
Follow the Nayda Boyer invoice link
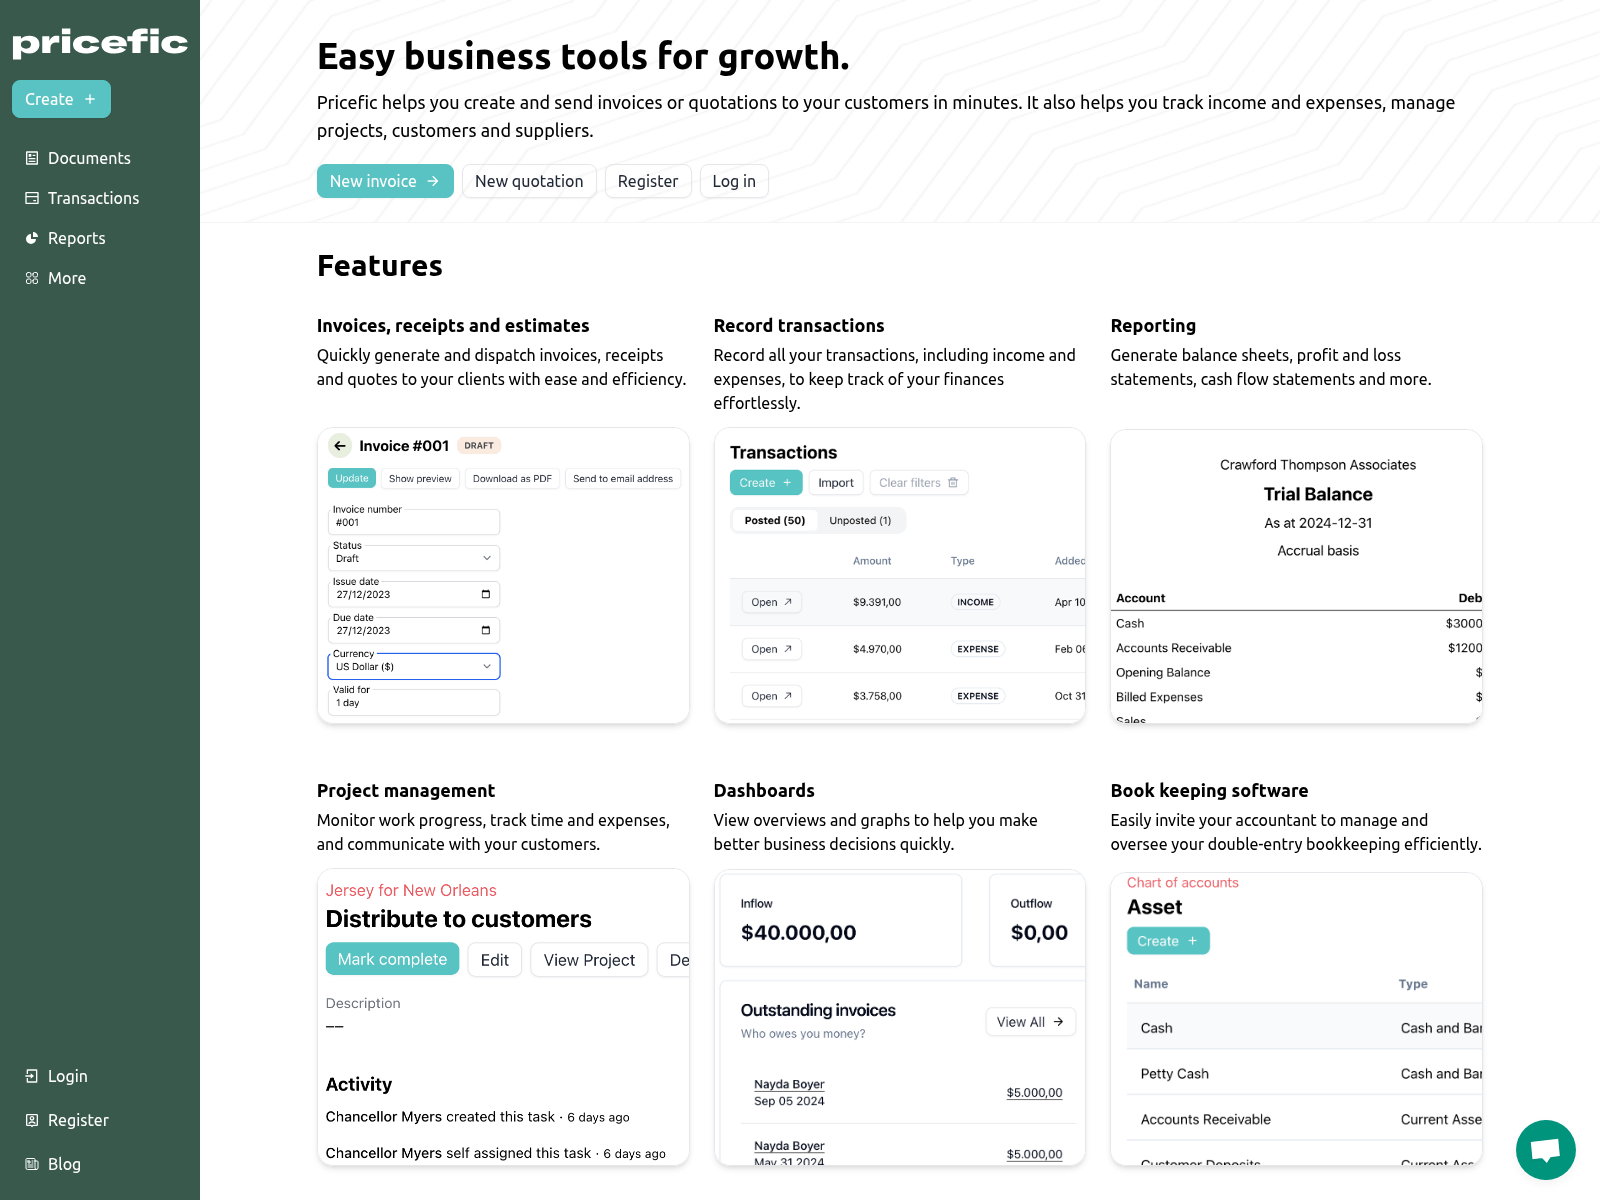coord(788,1084)
